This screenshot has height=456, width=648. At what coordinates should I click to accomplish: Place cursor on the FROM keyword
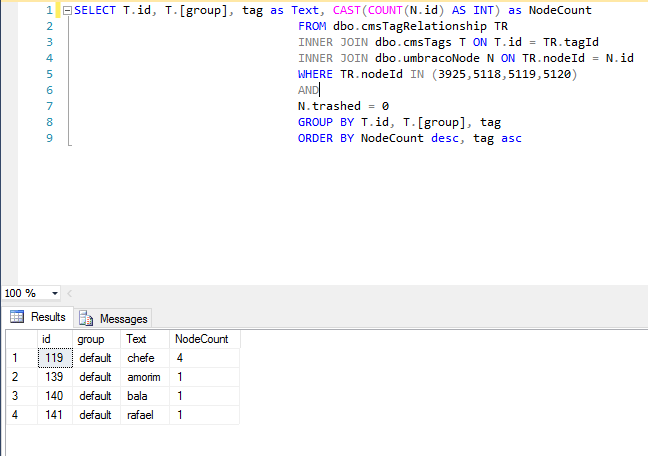point(312,26)
